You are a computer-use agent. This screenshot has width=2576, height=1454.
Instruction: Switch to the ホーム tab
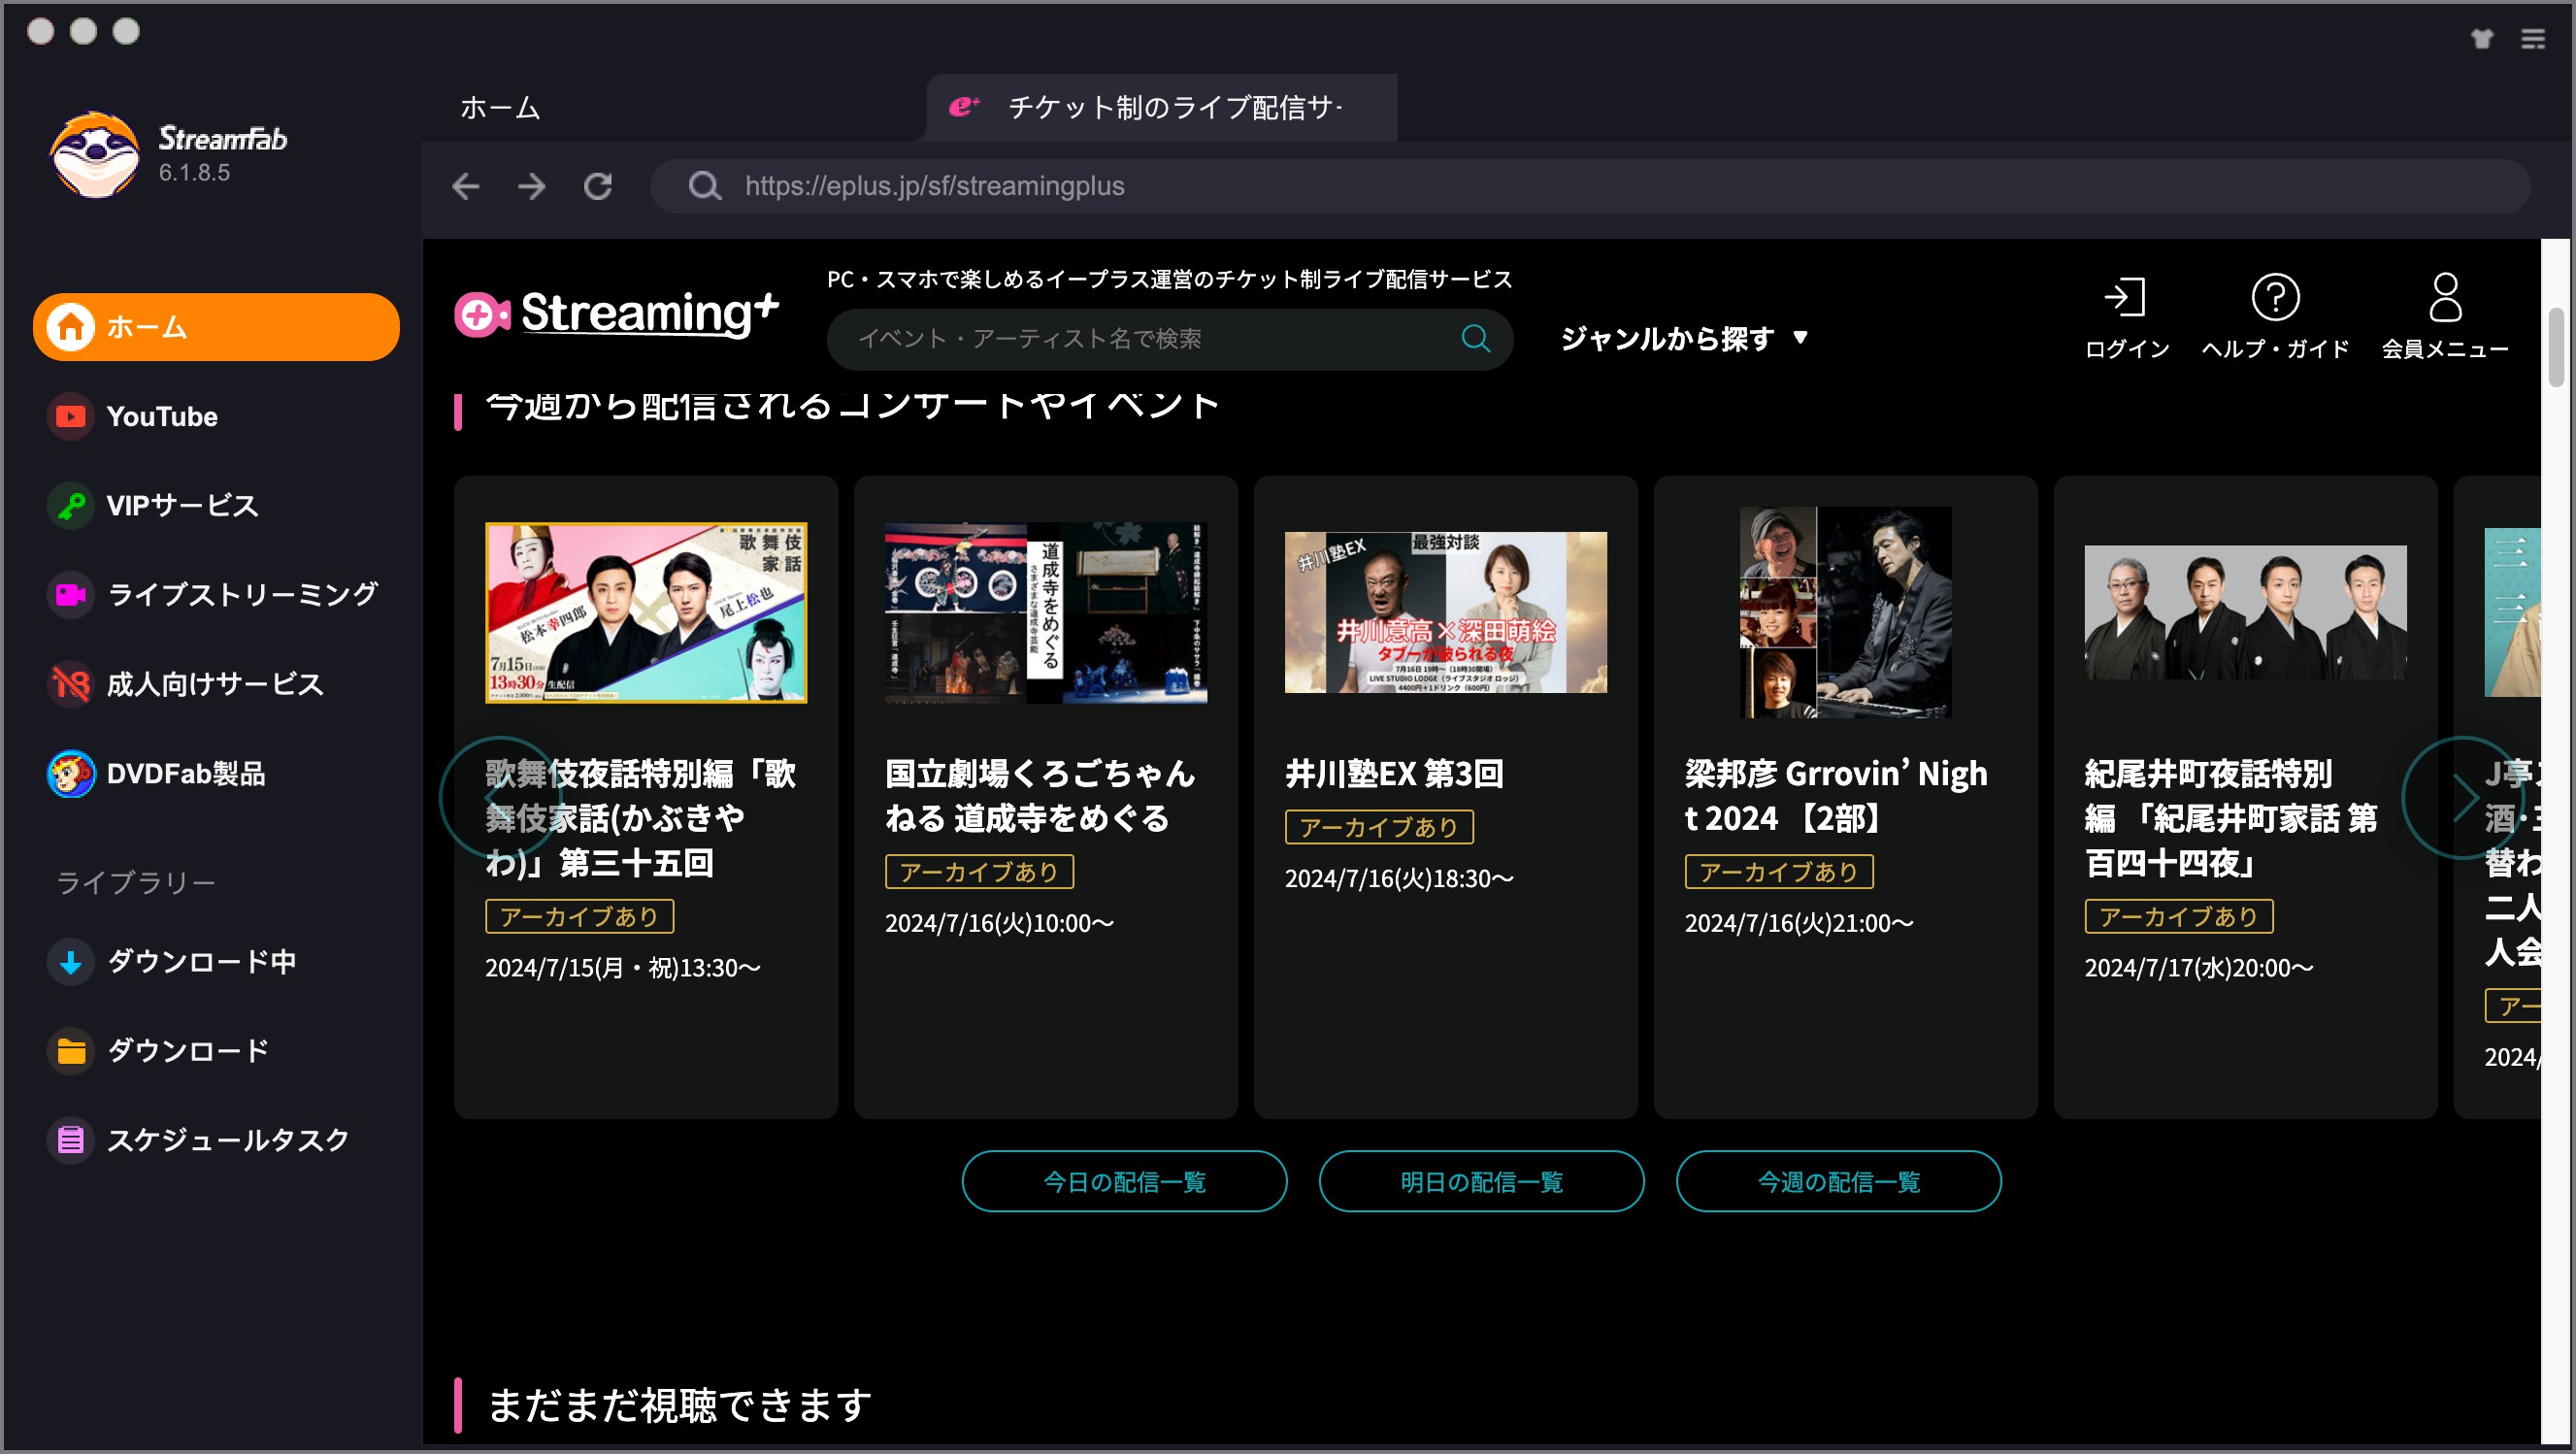(500, 107)
